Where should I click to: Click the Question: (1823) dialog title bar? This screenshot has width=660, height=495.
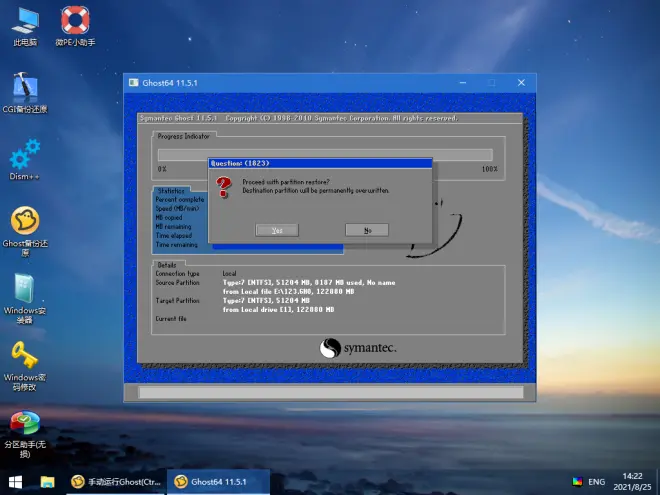(x=320, y=163)
